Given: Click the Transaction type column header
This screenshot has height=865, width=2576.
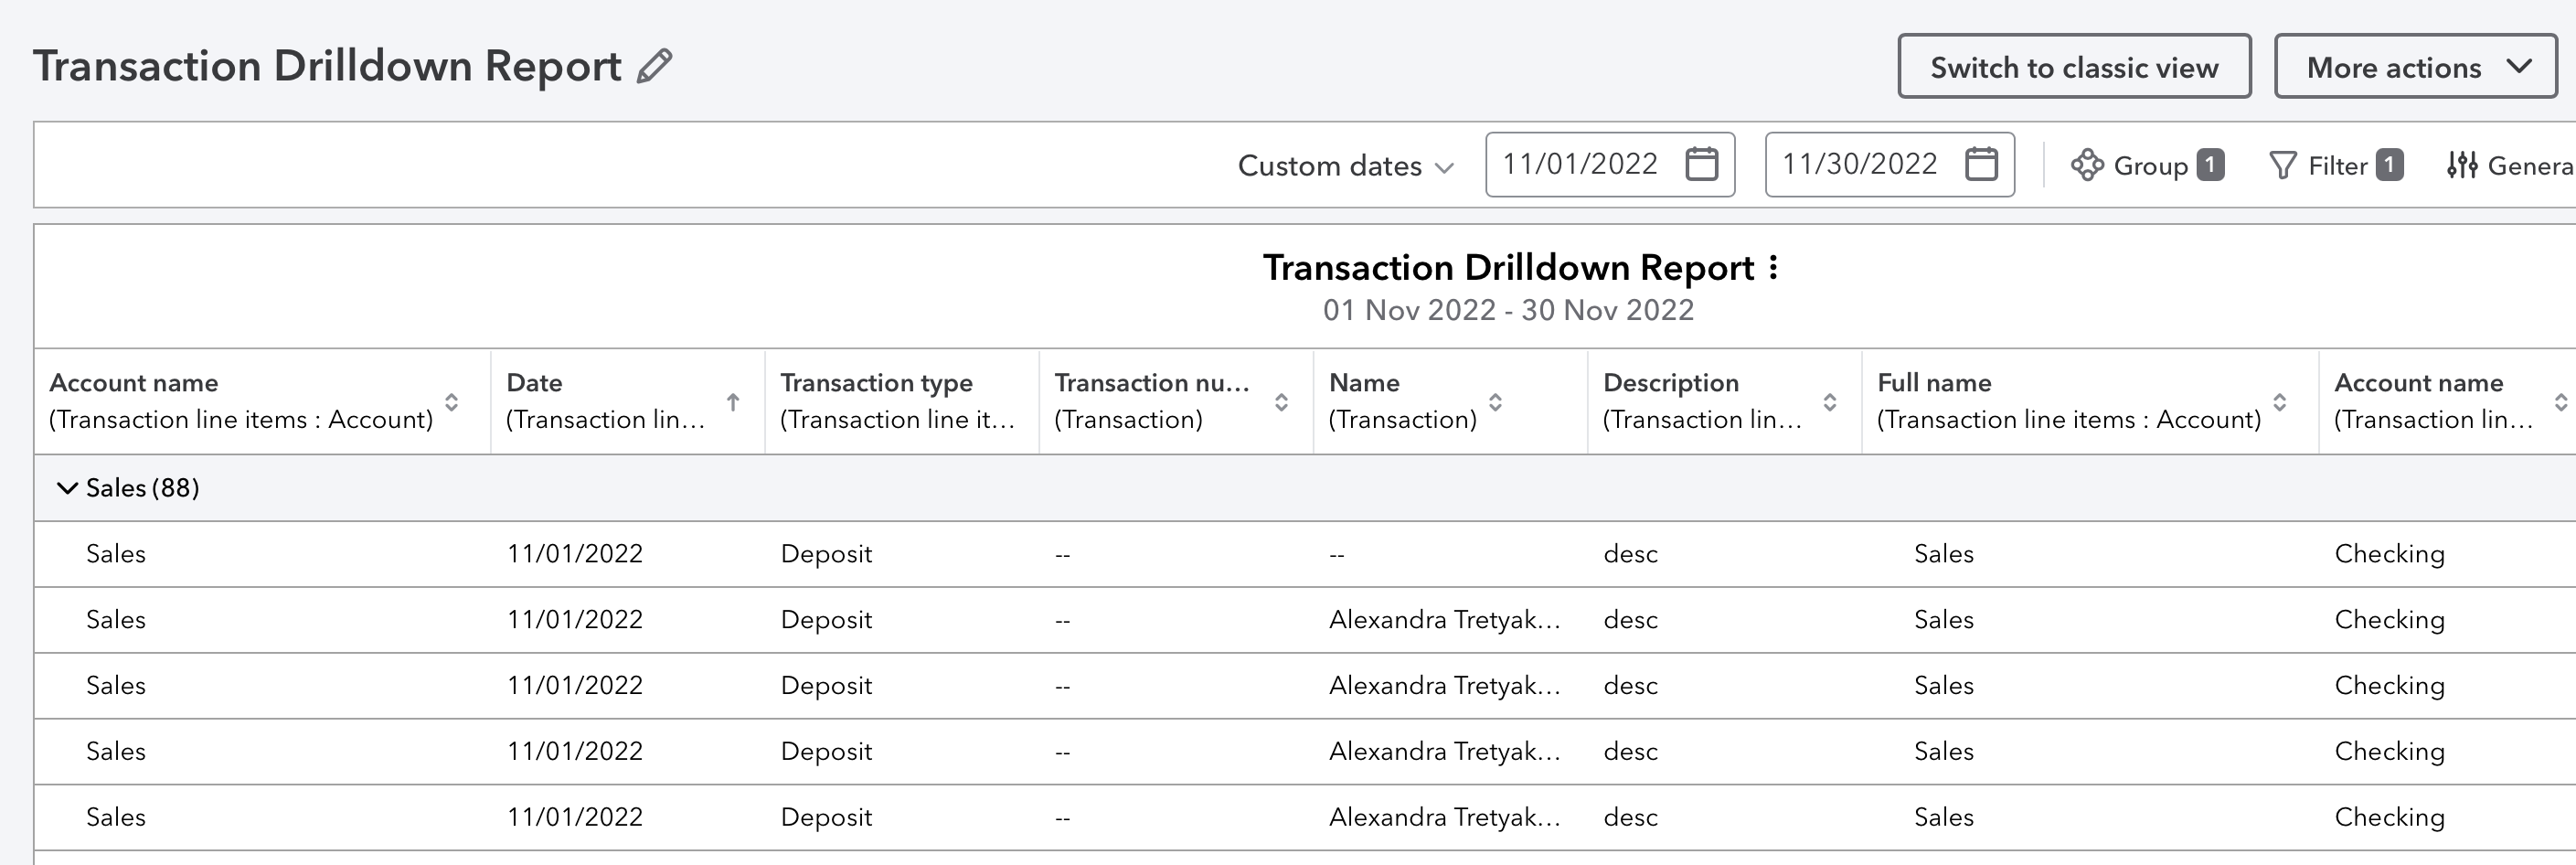Looking at the screenshot, I should click(x=901, y=402).
